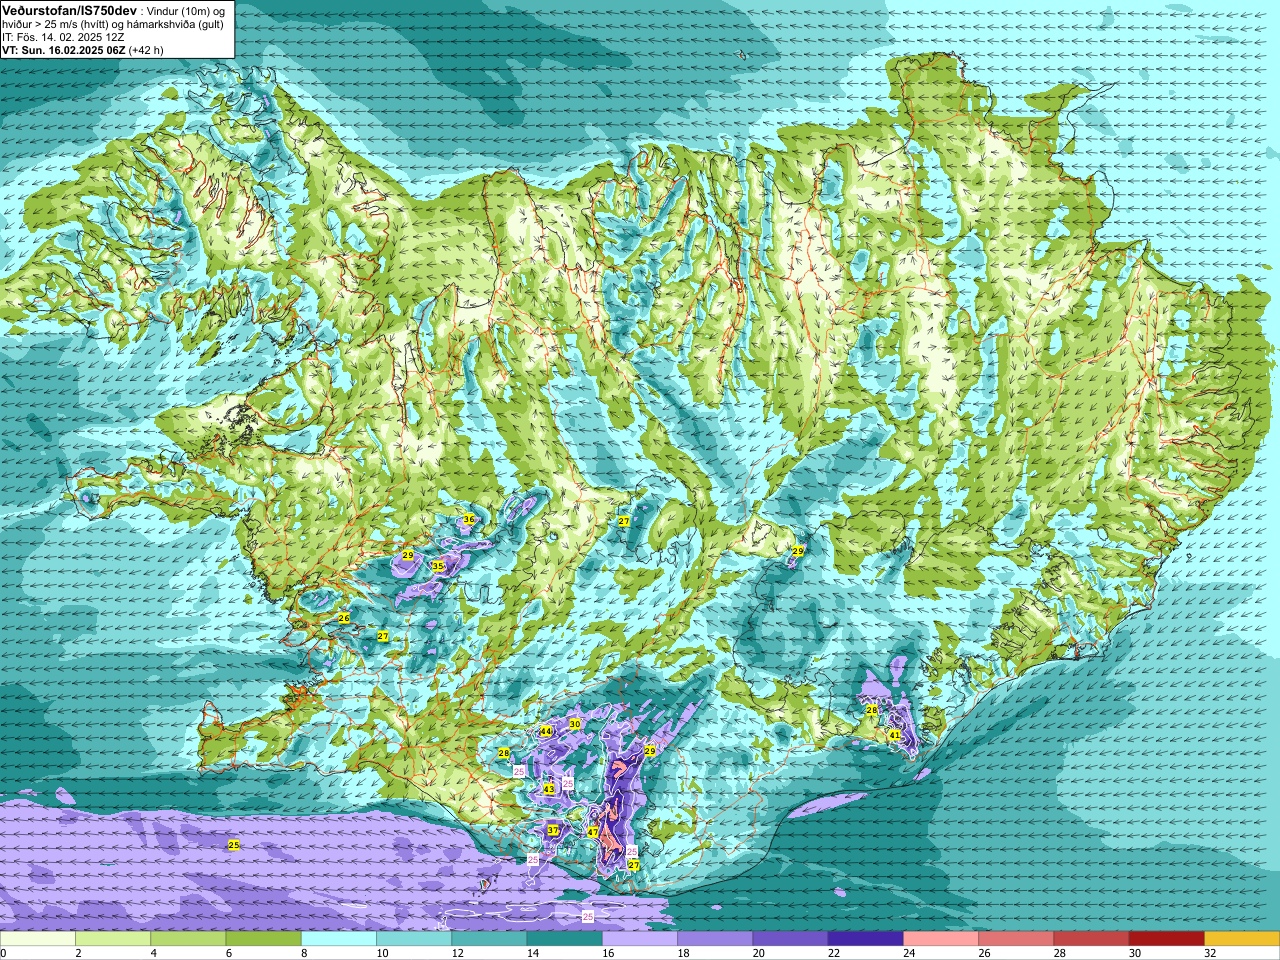Click the yellow 26 gust marker
The image size is (1280, 960).
(344, 618)
